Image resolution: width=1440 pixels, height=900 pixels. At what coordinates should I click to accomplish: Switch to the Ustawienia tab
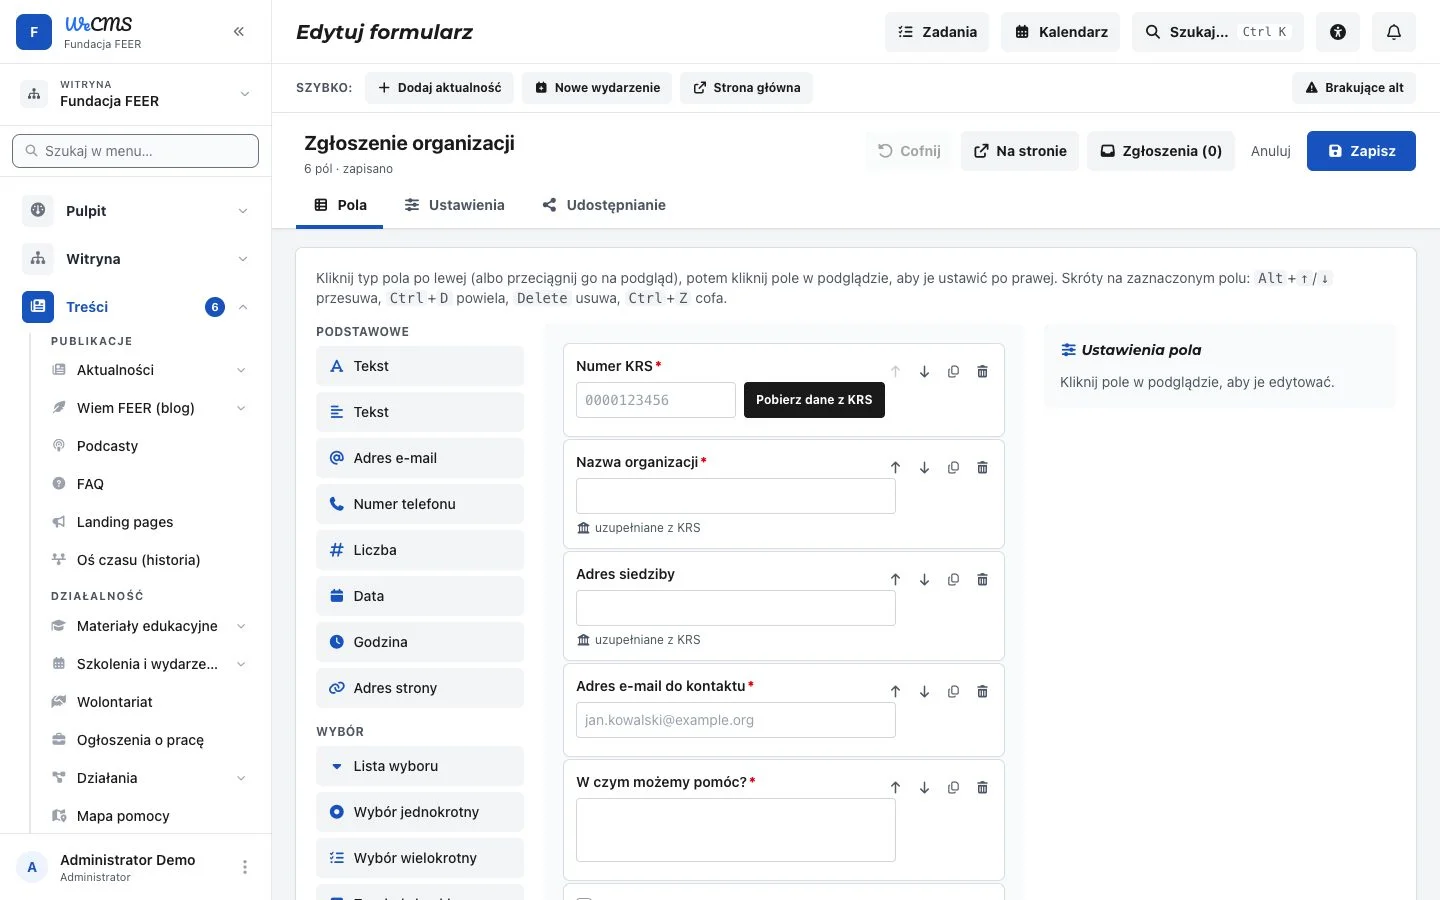pos(454,205)
